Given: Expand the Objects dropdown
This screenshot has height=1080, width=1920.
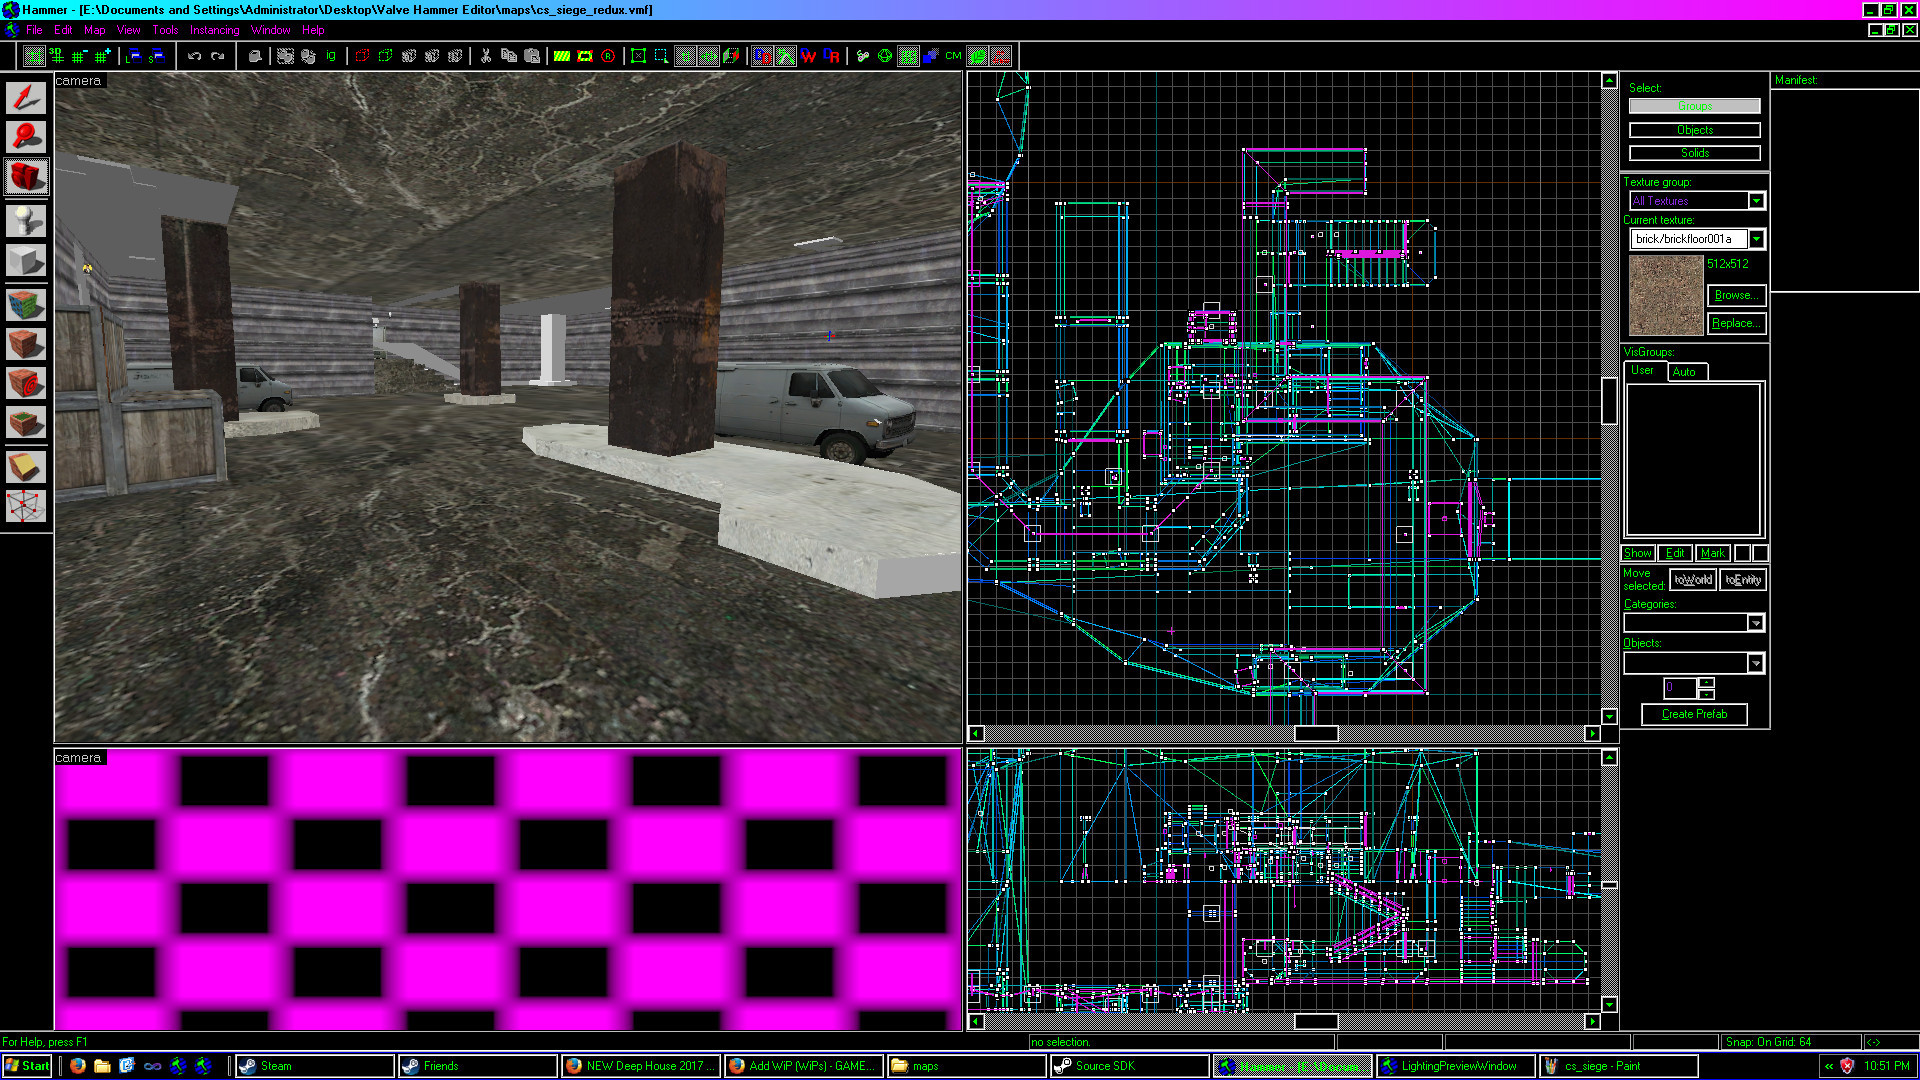Looking at the screenshot, I should coord(1755,663).
